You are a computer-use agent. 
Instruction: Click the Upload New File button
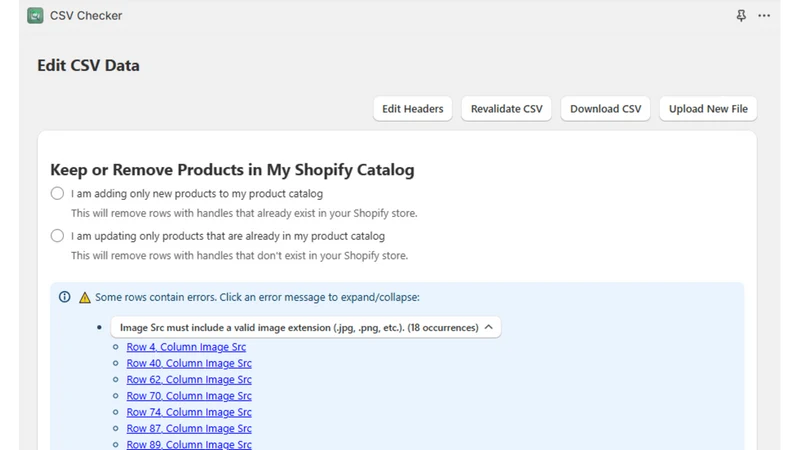[x=708, y=109]
